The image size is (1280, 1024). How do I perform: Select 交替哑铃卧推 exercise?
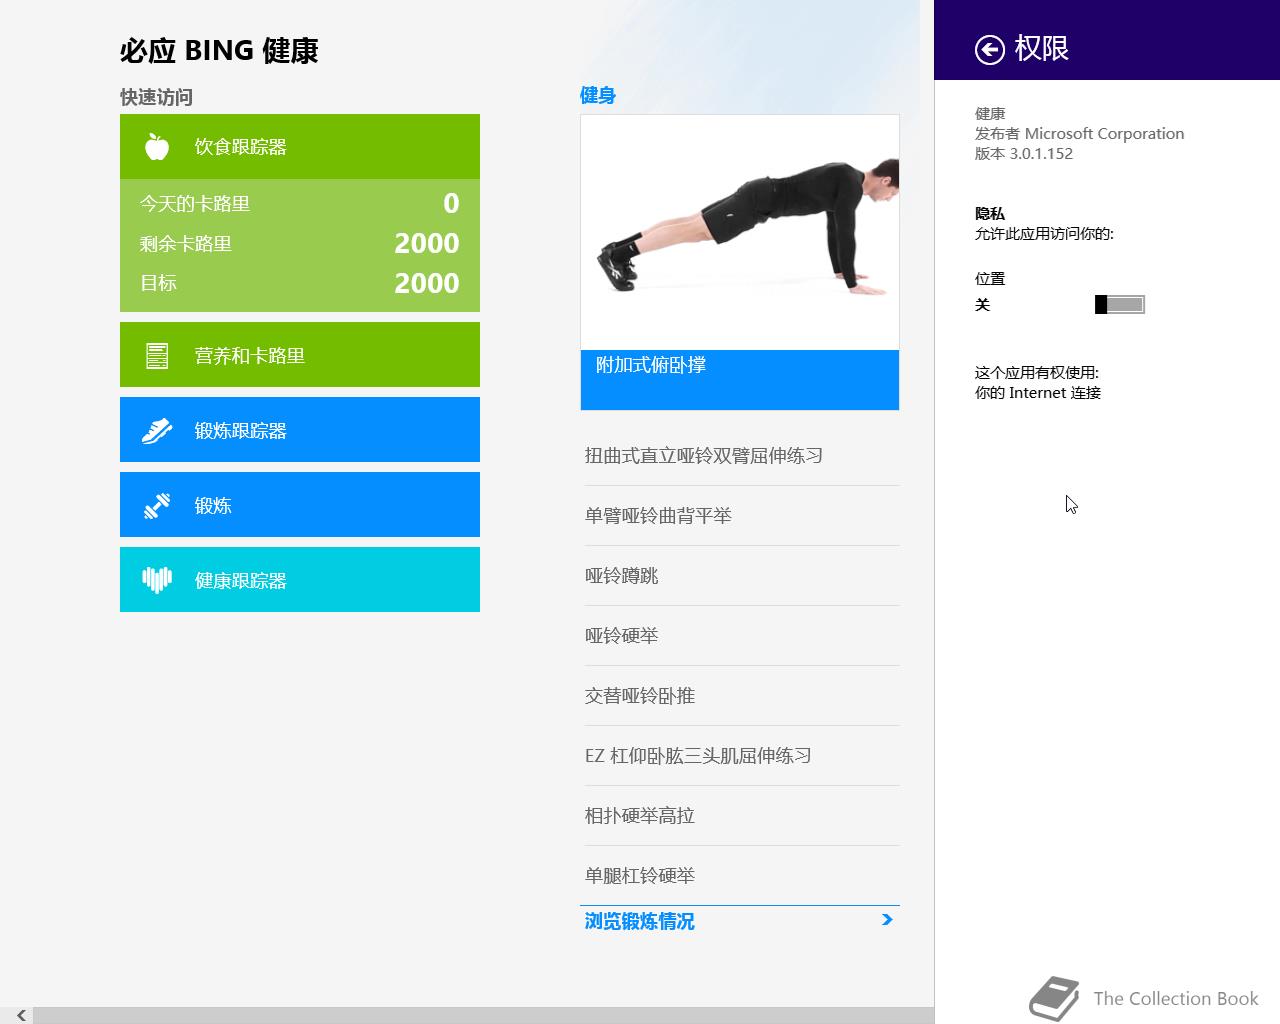point(740,696)
